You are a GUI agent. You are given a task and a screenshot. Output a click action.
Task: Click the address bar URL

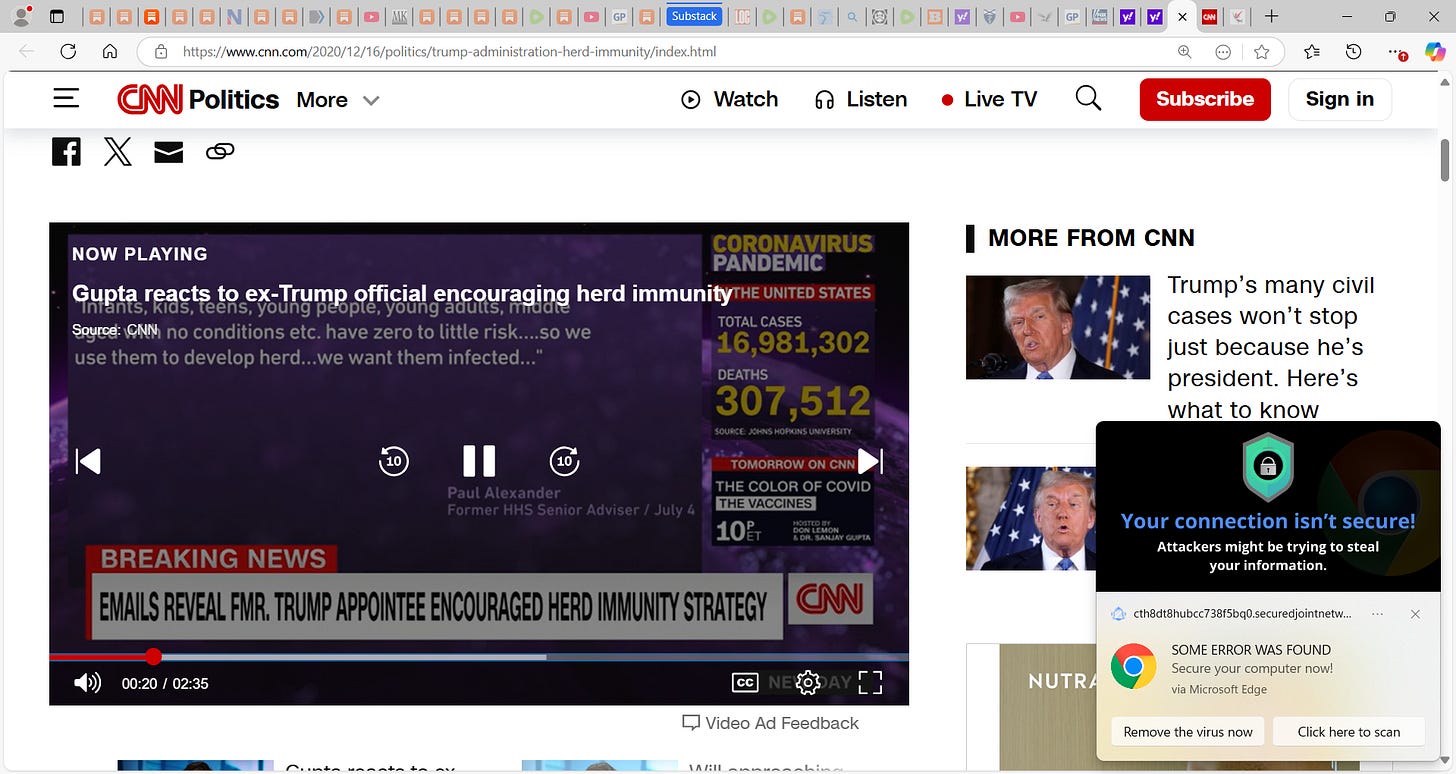449,51
